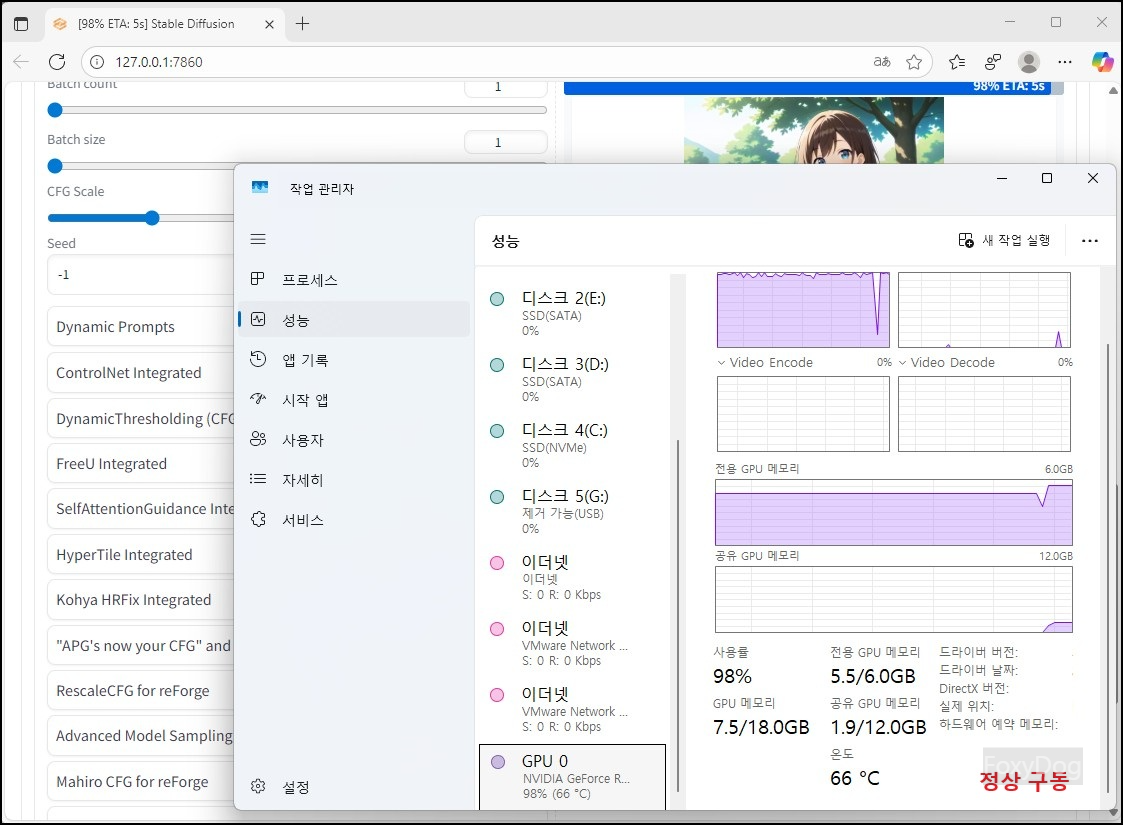Open the 자세히 (Details) page
This screenshot has height=825, width=1123.
(x=355, y=479)
